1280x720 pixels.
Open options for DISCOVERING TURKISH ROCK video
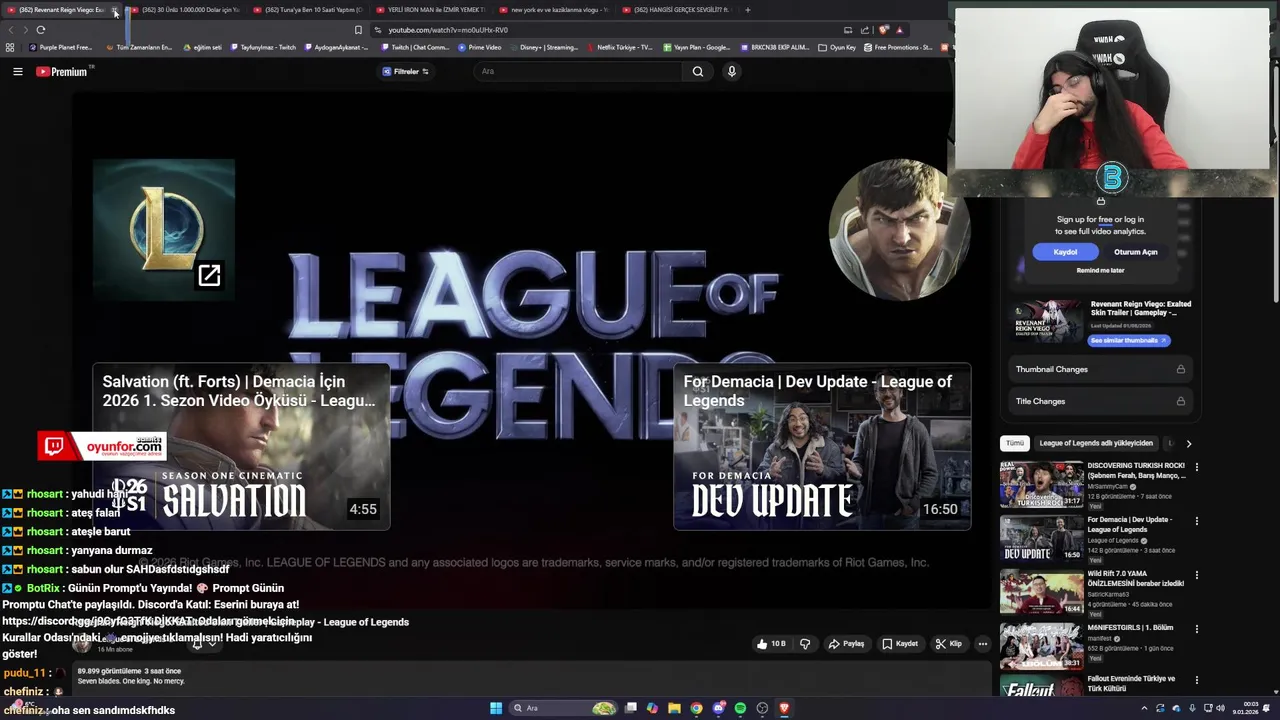(x=1196, y=467)
